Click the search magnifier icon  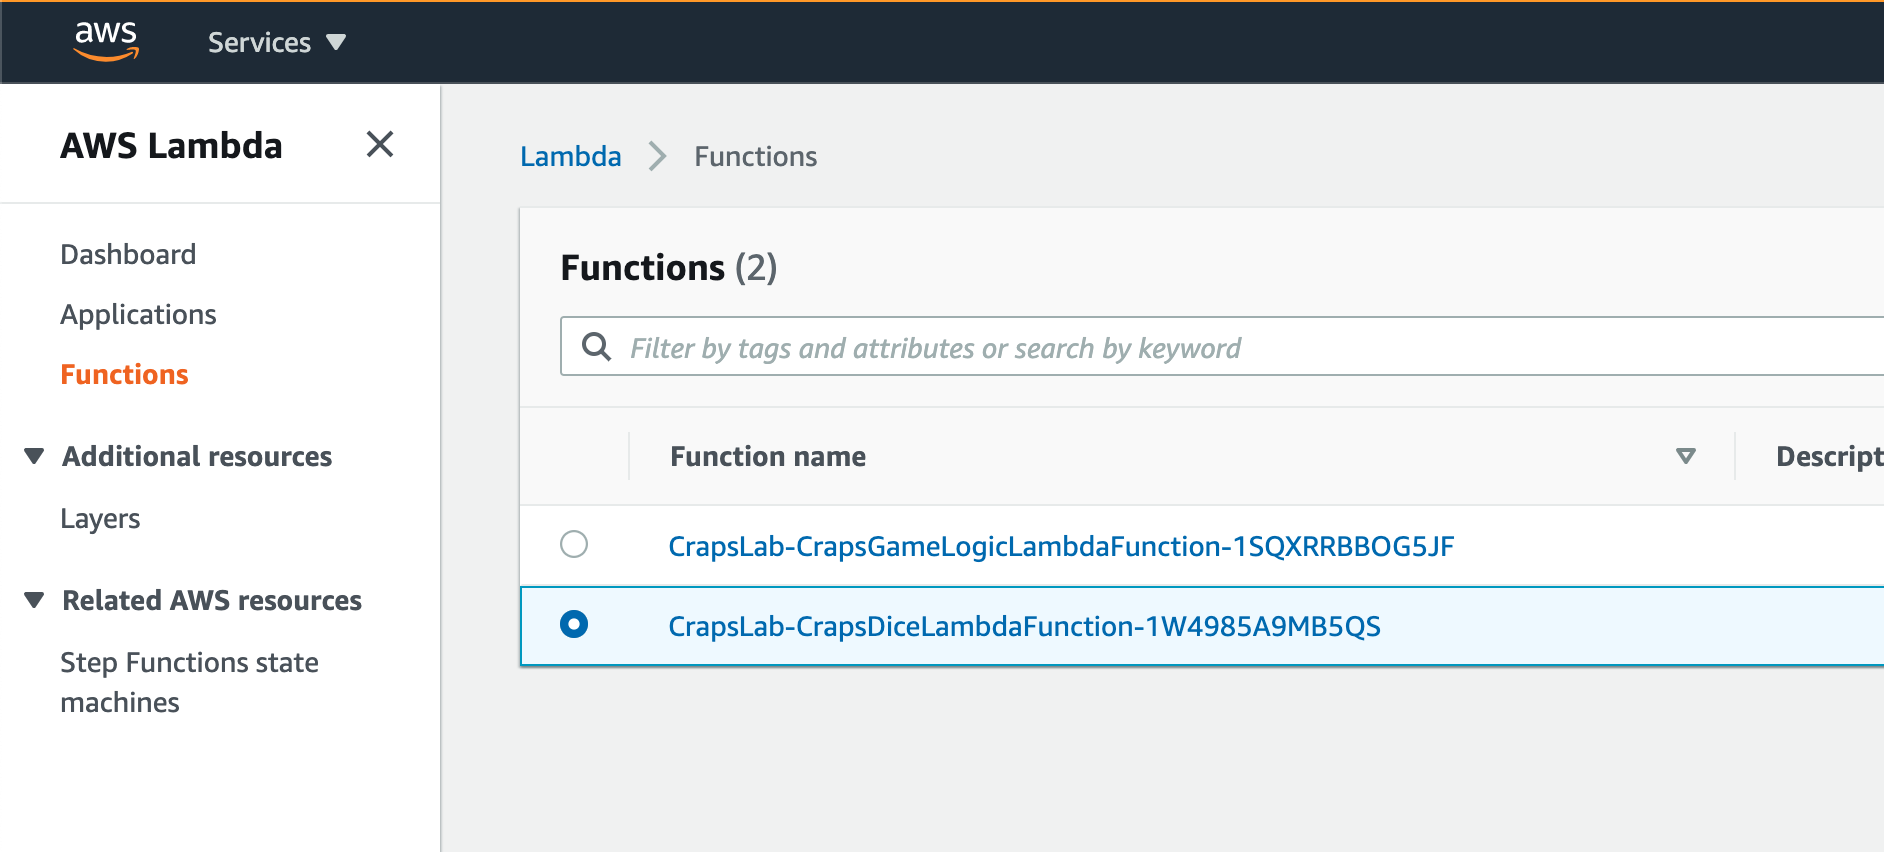click(x=597, y=347)
